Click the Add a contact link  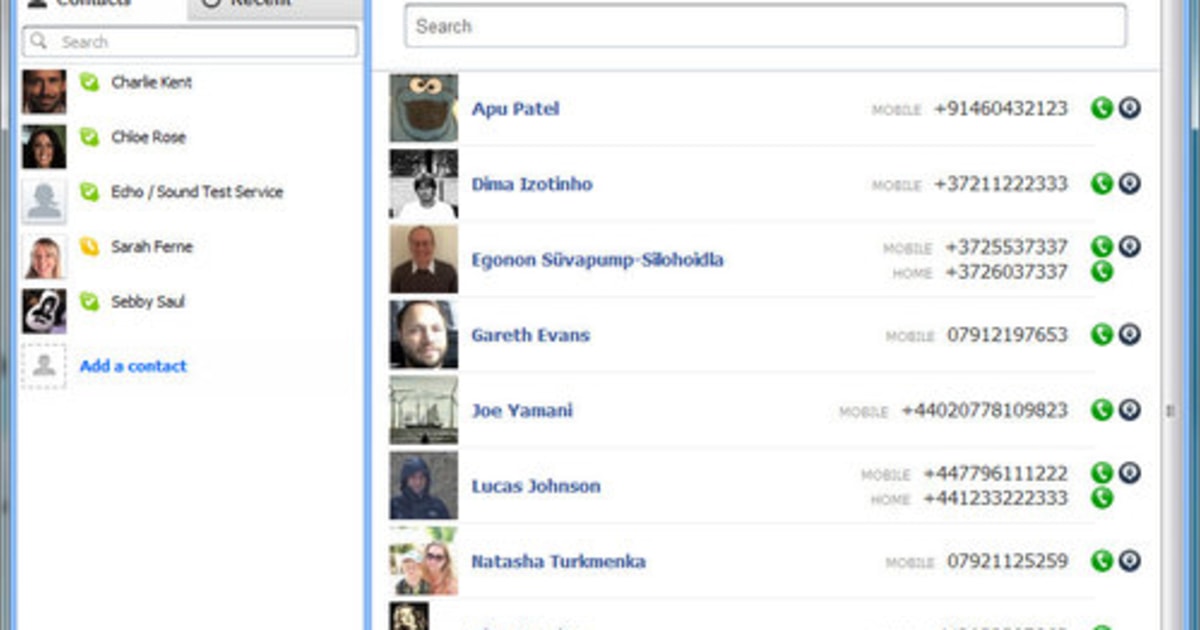point(133,366)
